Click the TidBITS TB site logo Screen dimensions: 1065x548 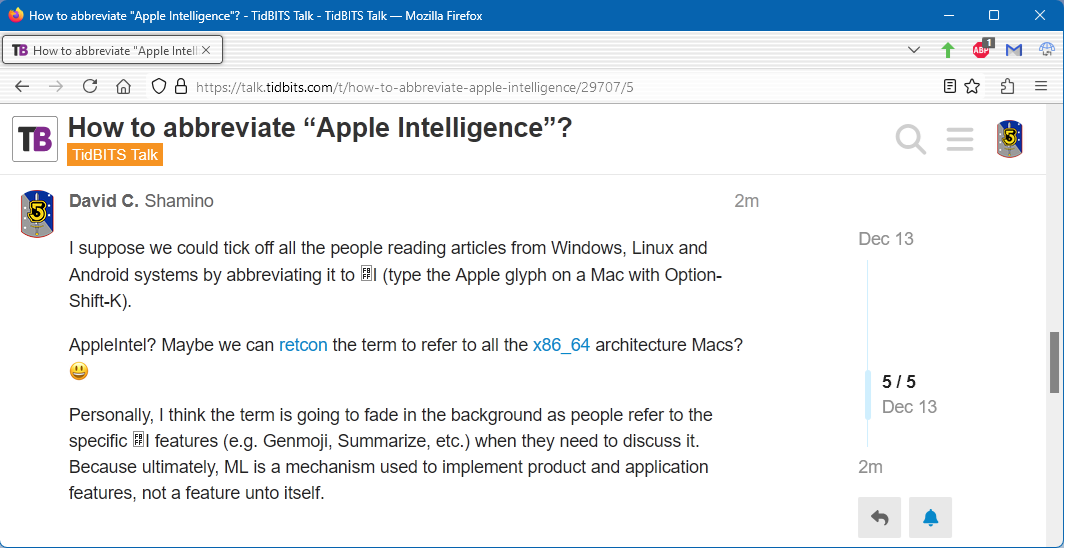[x=35, y=139]
